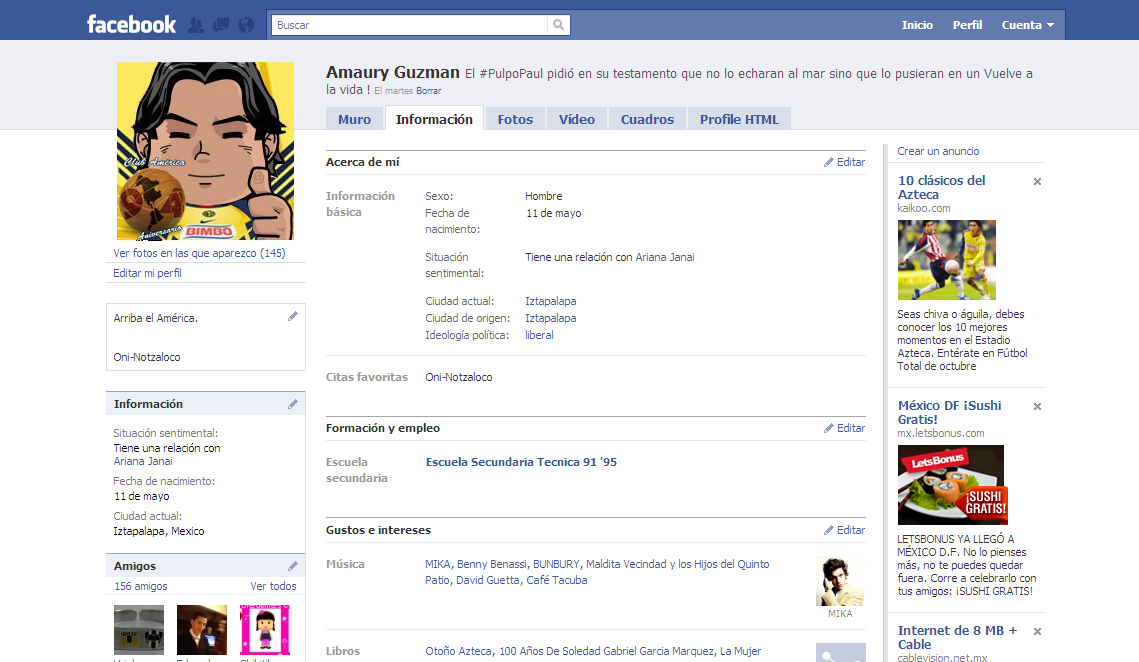
Task: Click Editar in Formación y empleo section
Action: tap(844, 428)
